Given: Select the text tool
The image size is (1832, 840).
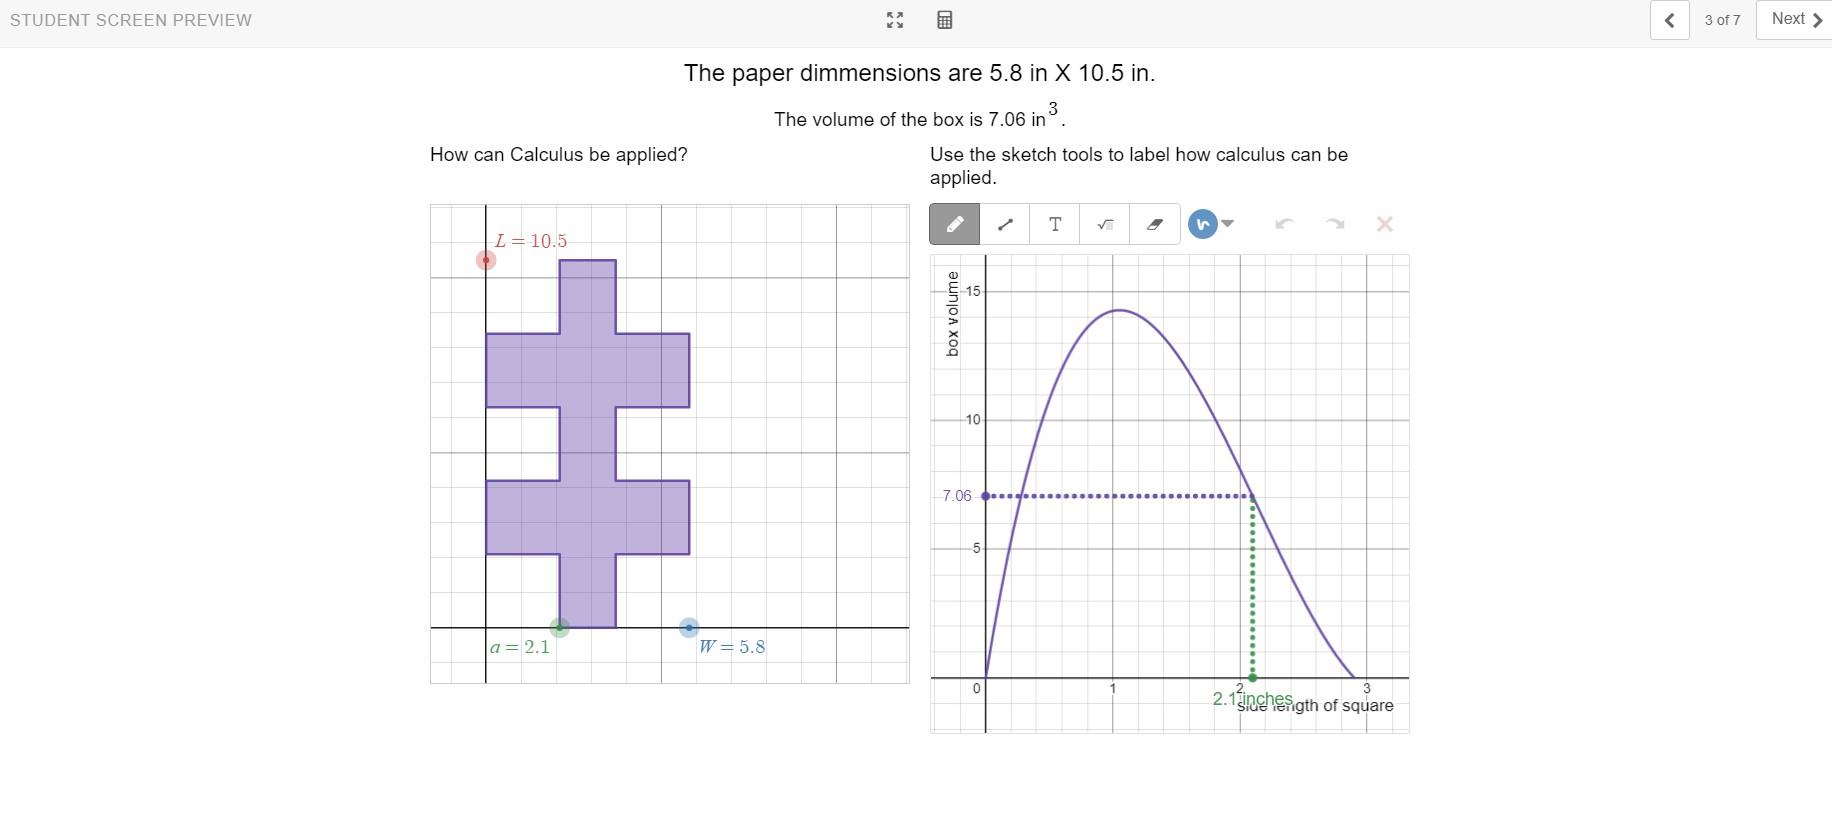Looking at the screenshot, I should pos(1055,224).
